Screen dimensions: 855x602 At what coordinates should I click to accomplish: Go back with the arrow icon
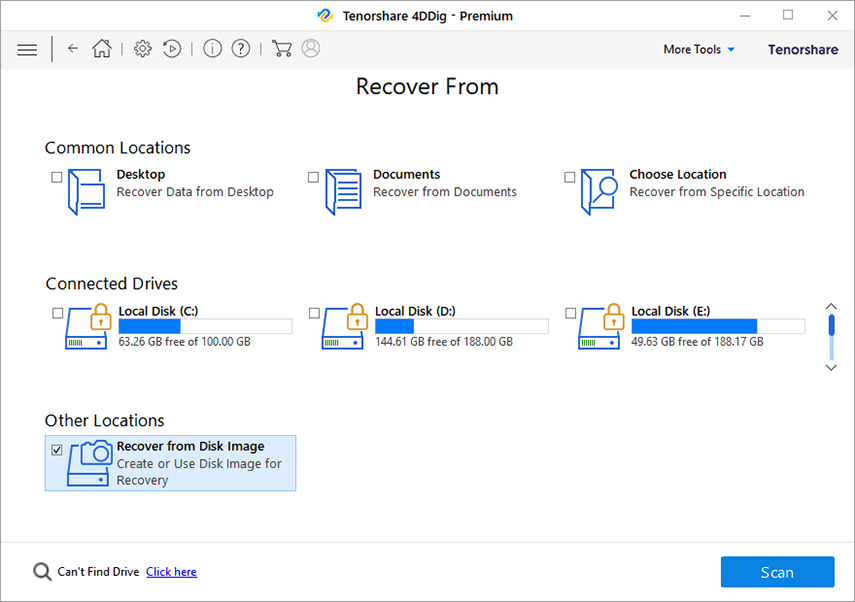pos(73,49)
